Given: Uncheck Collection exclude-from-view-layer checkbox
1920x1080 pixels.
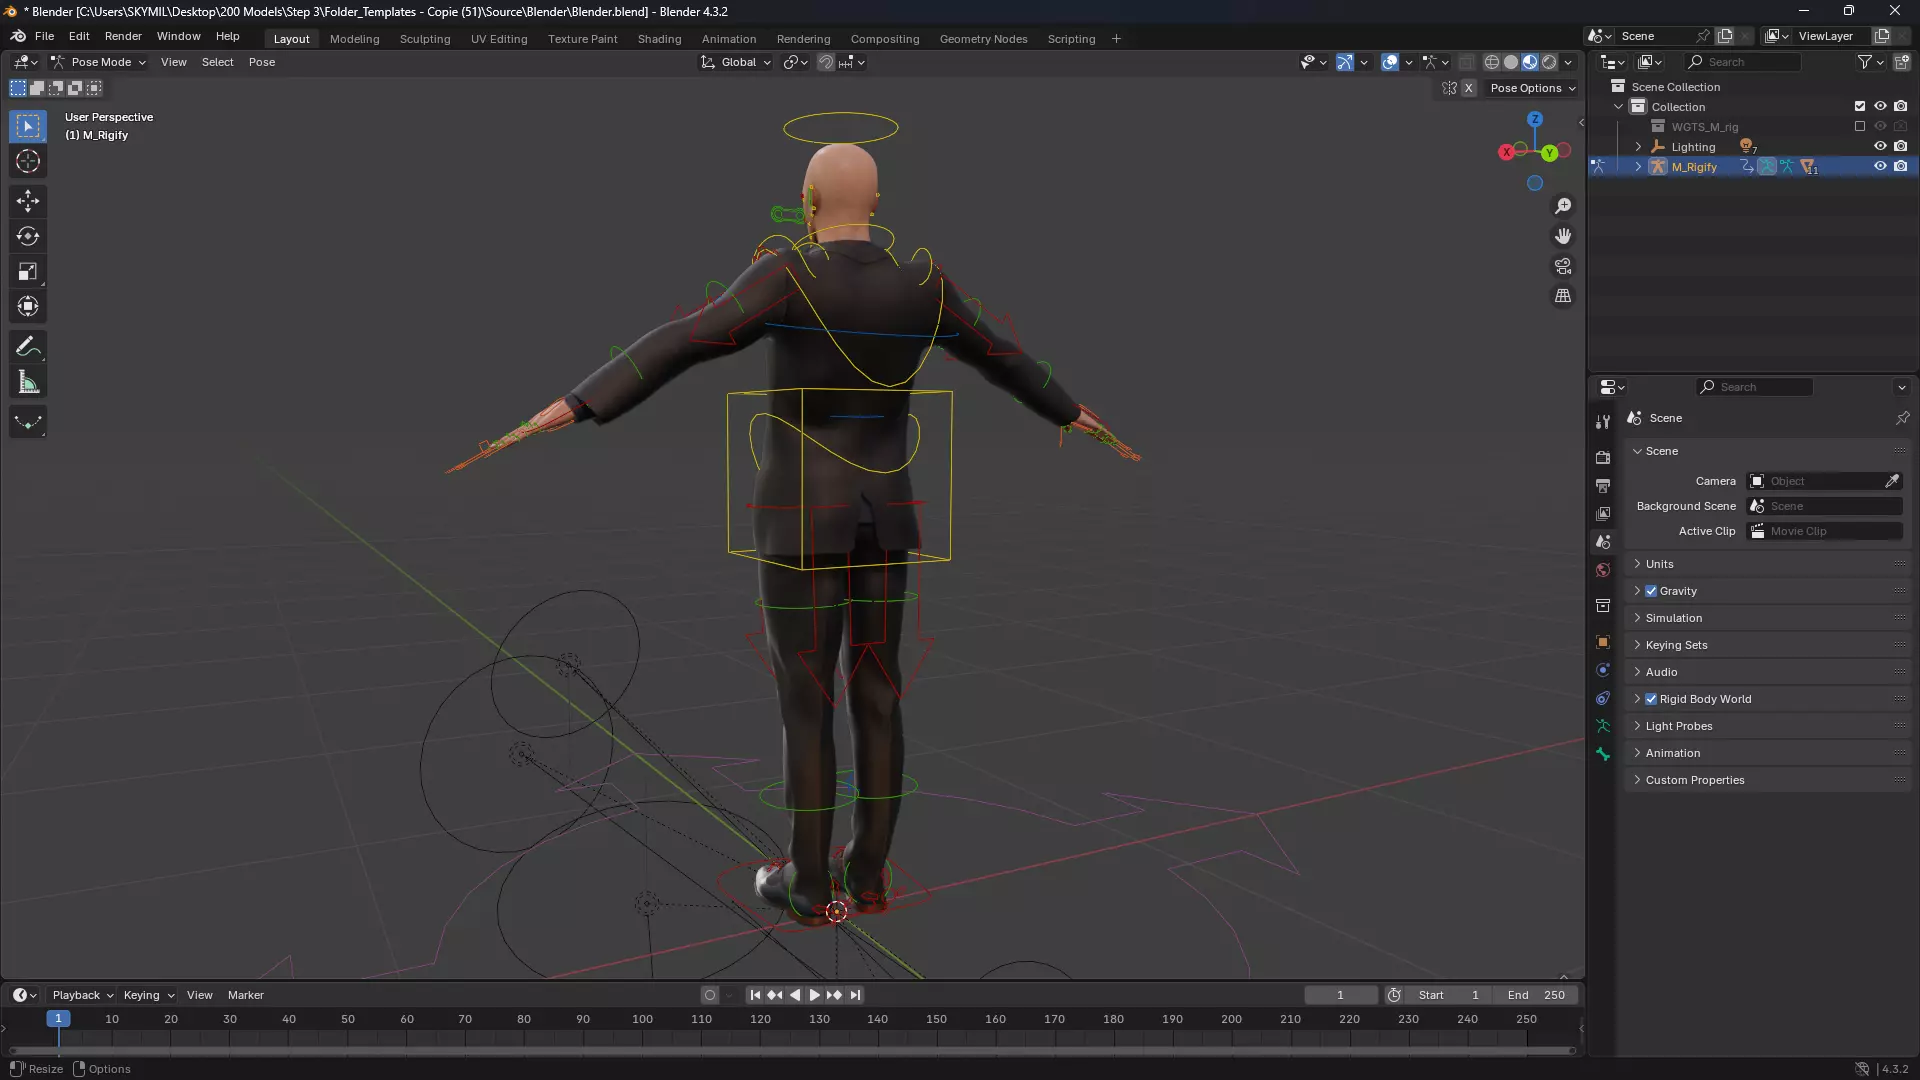Looking at the screenshot, I should (x=1860, y=106).
